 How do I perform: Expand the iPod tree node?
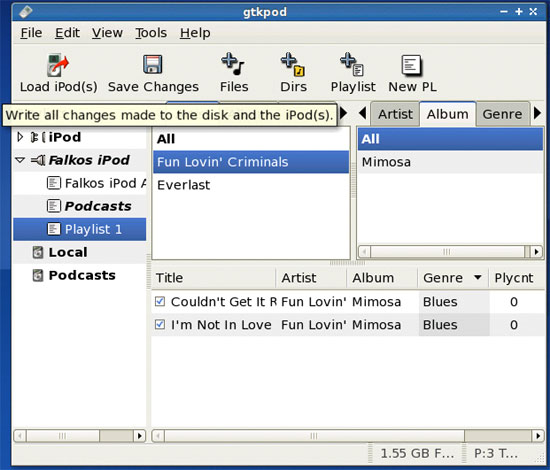point(20,137)
